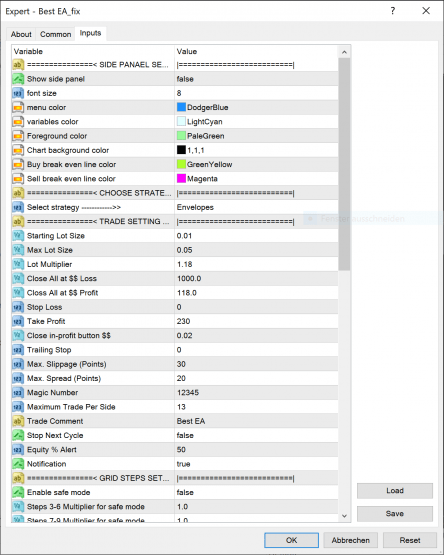Click the OK button

point(291,540)
